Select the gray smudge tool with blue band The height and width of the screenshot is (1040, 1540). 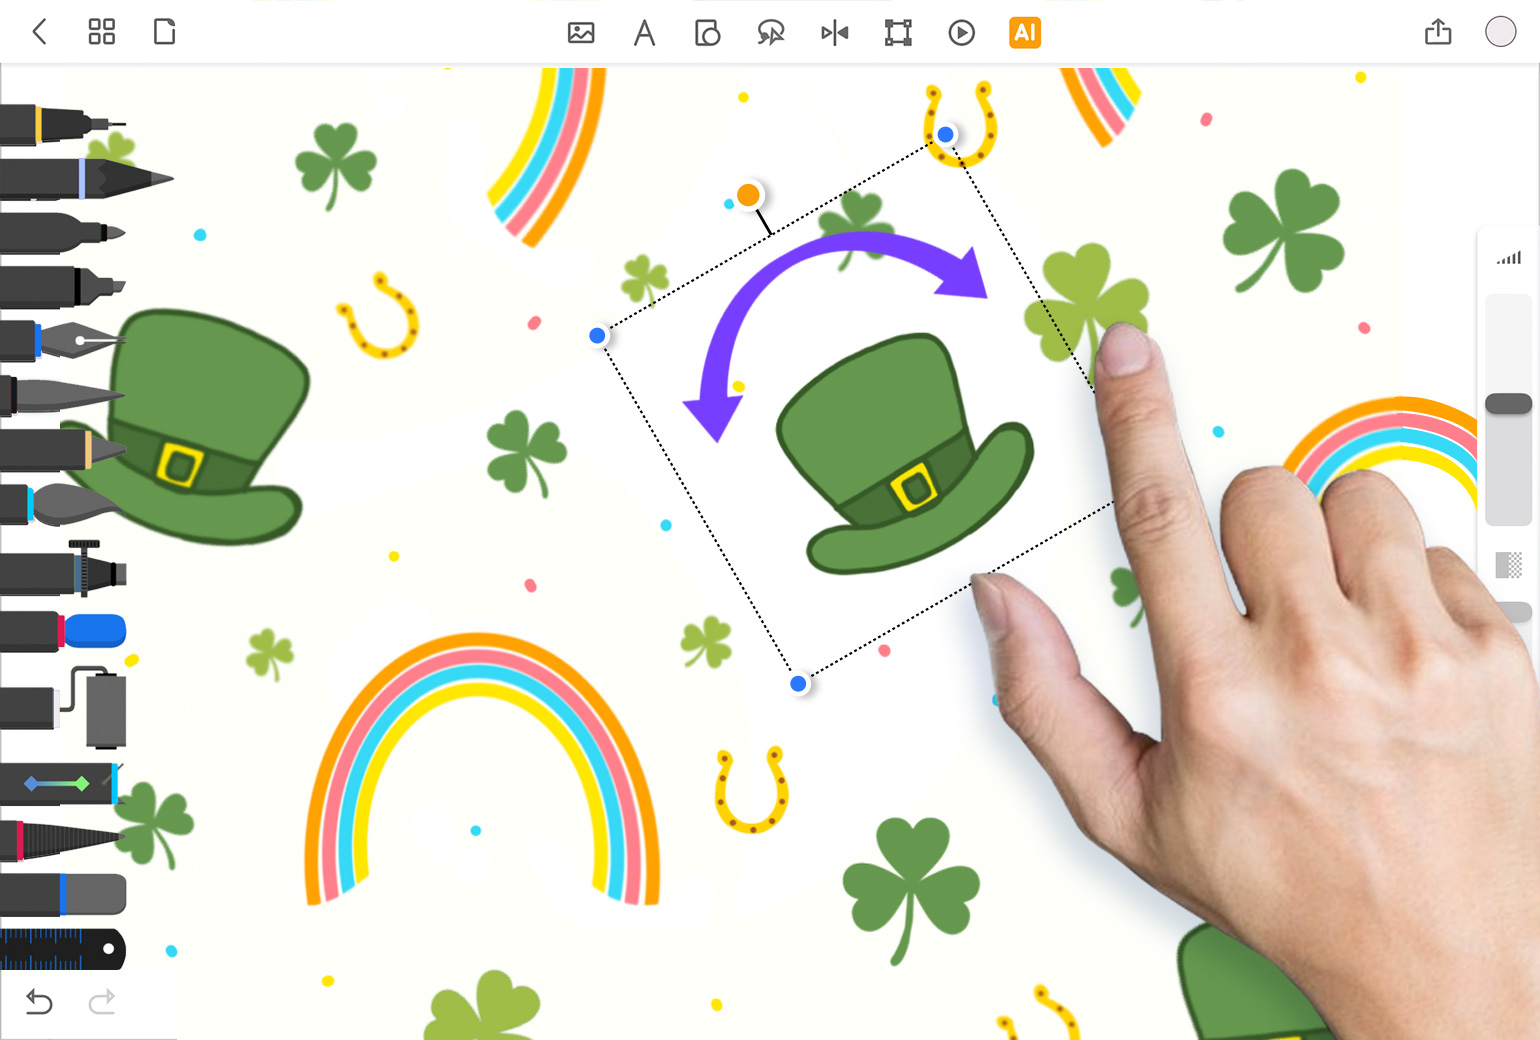tap(63, 894)
